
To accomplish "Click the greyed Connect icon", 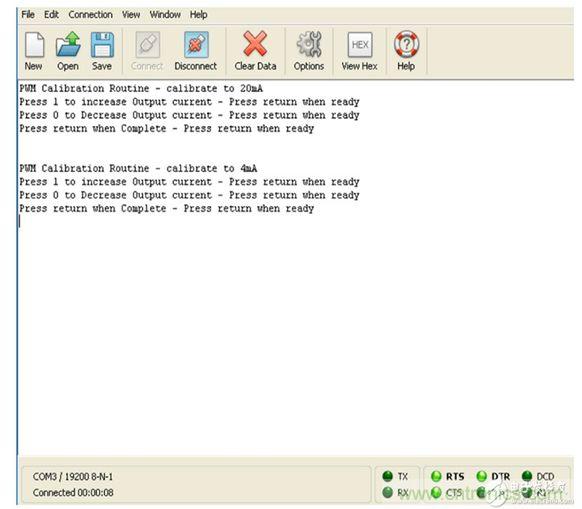I will click(147, 45).
